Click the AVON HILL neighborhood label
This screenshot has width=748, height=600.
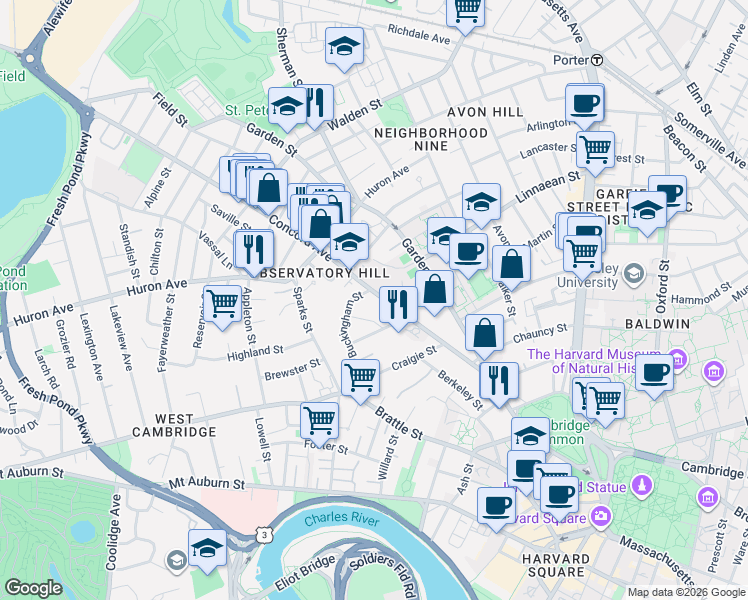point(485,113)
